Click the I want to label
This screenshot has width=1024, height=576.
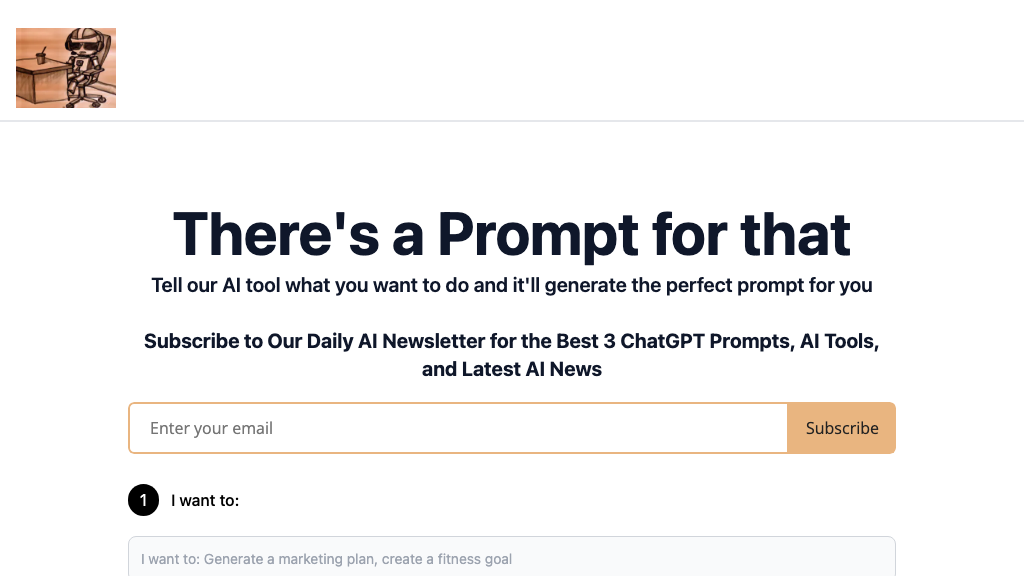coord(204,500)
